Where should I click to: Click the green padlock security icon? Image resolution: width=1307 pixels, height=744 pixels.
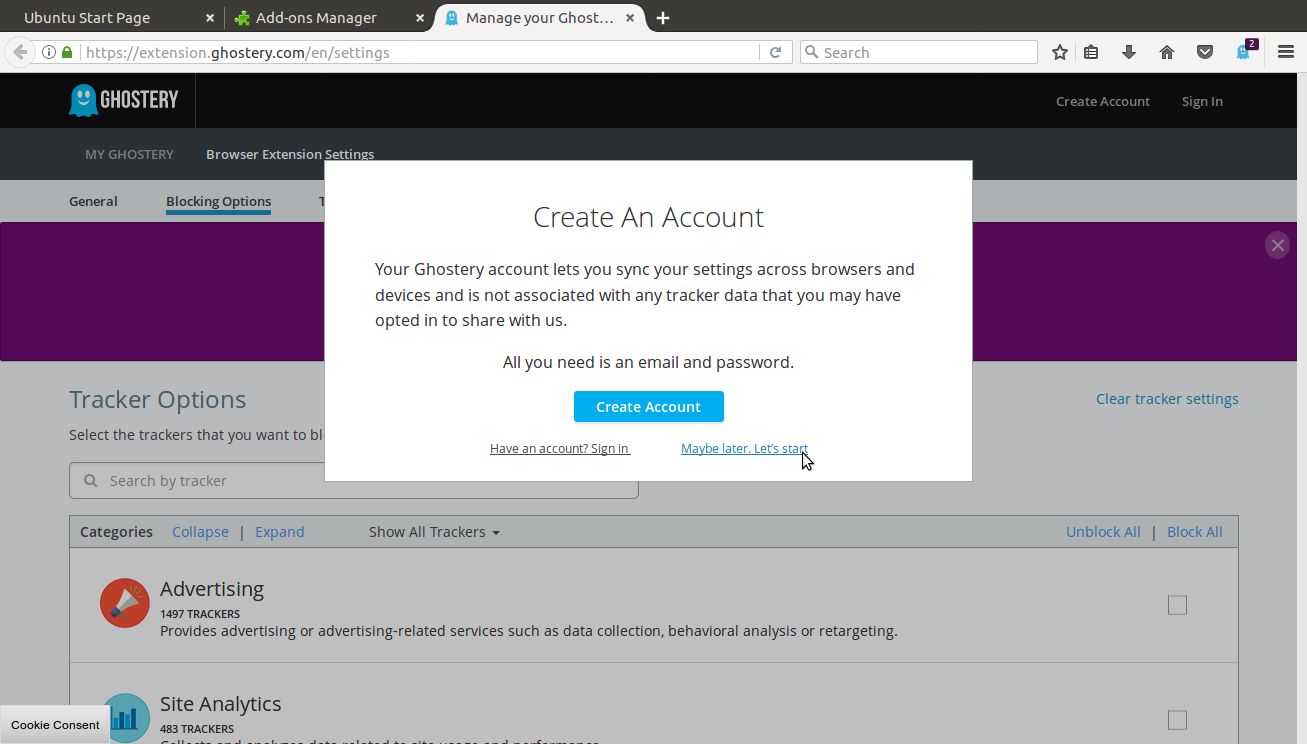click(67, 52)
